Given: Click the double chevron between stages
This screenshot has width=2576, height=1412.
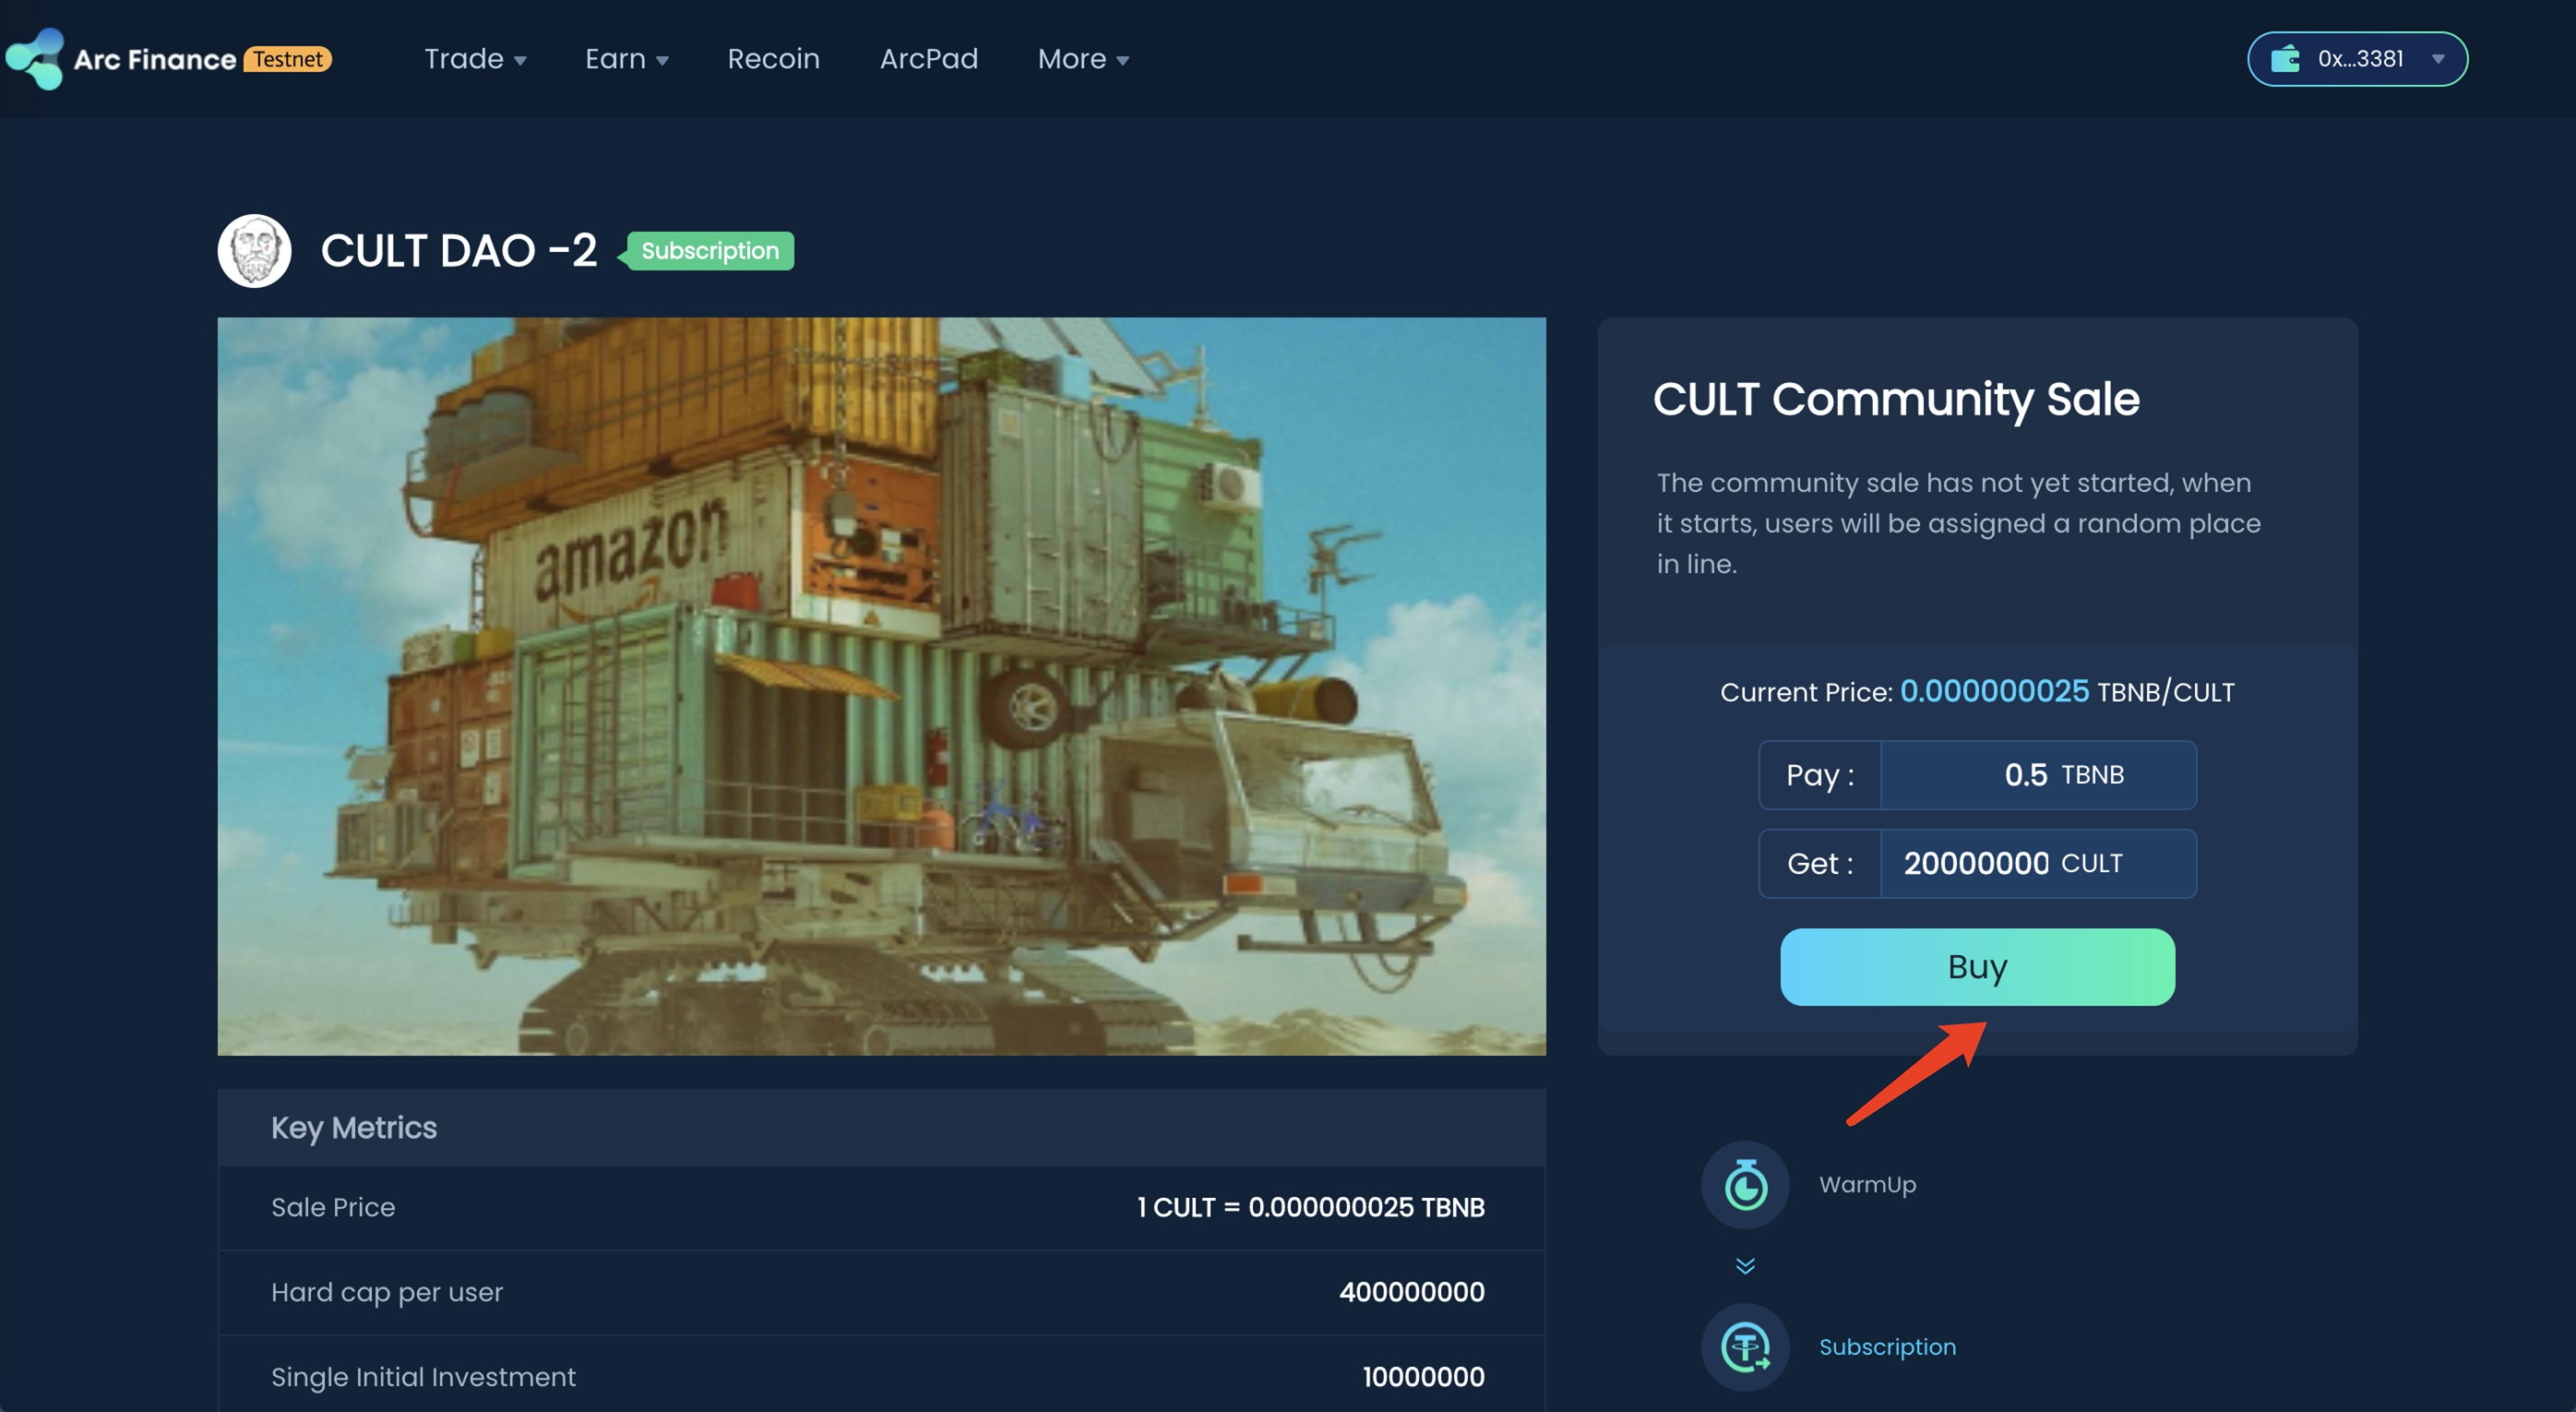Looking at the screenshot, I should tap(1745, 1266).
